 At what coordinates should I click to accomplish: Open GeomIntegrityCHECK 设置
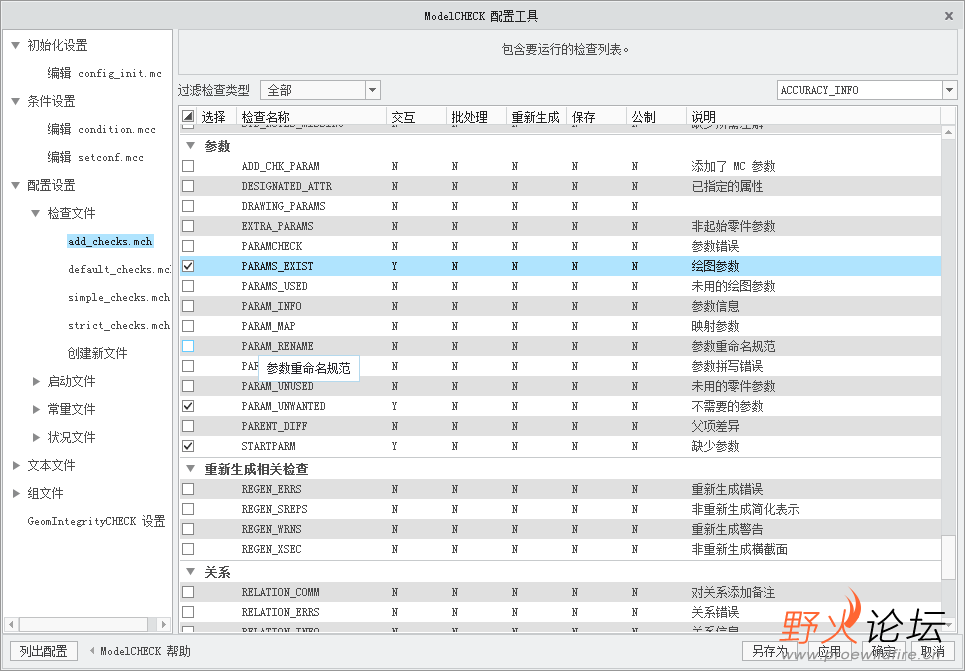coord(97,521)
